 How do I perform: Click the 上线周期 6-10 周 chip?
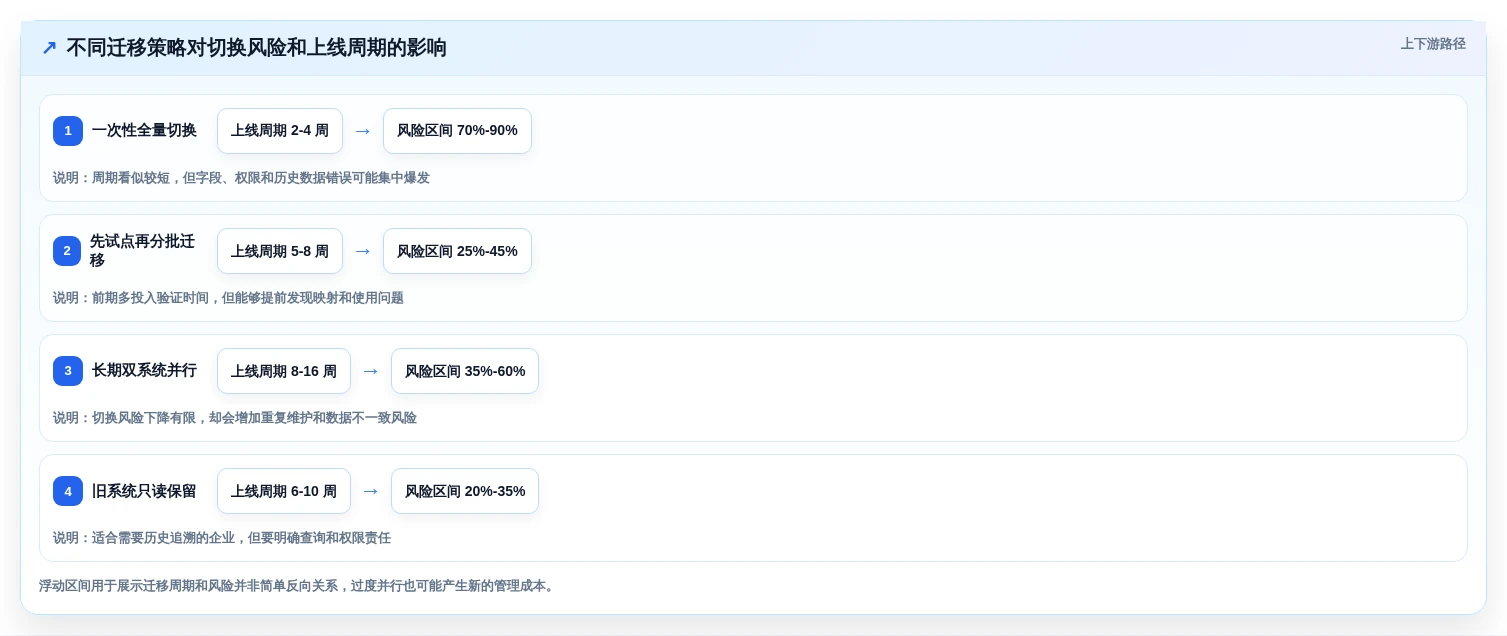point(284,491)
